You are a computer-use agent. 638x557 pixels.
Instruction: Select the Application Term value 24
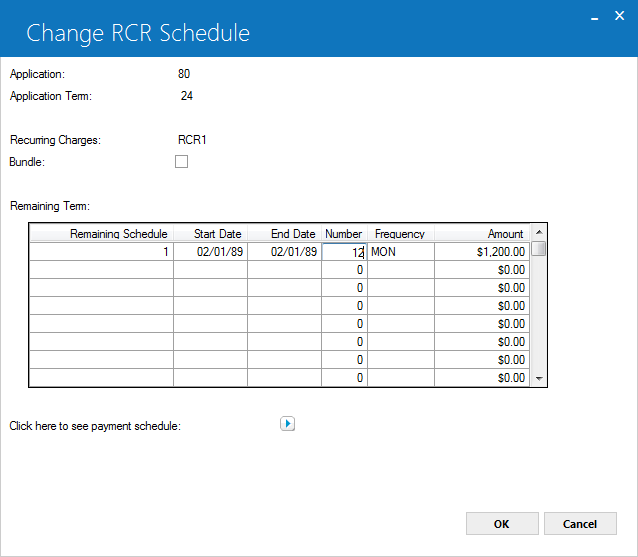[x=187, y=96]
